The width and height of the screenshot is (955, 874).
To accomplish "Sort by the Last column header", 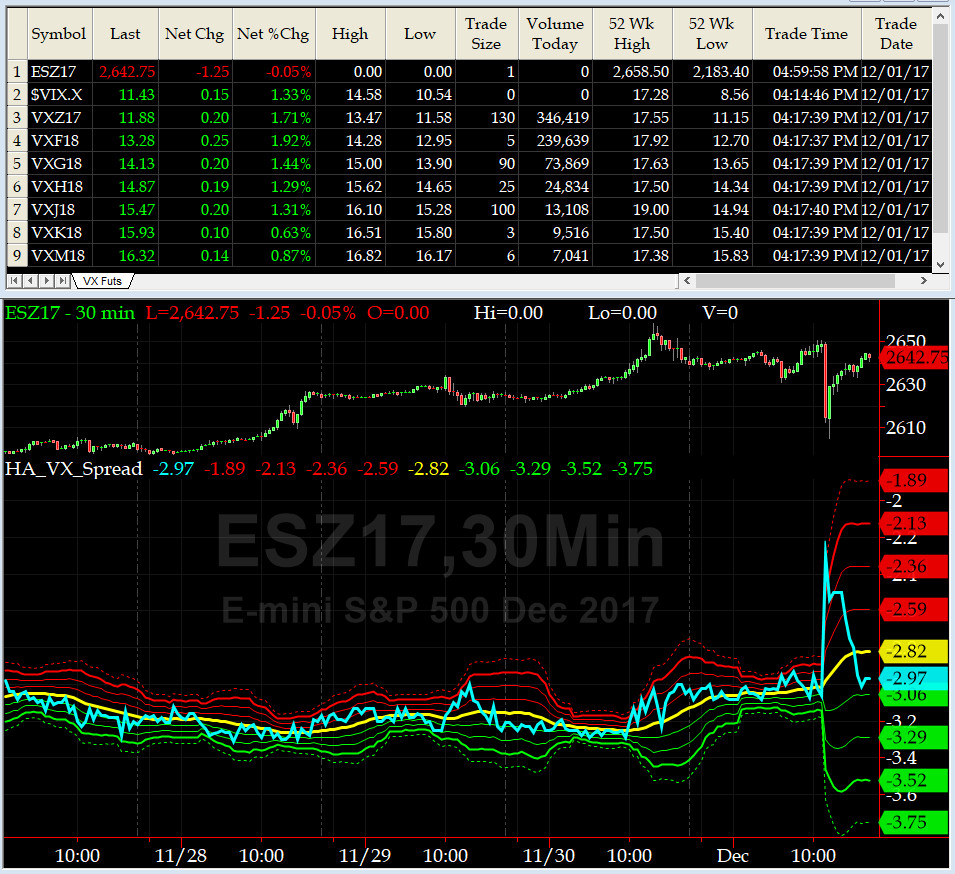I will pyautogui.click(x=125, y=34).
